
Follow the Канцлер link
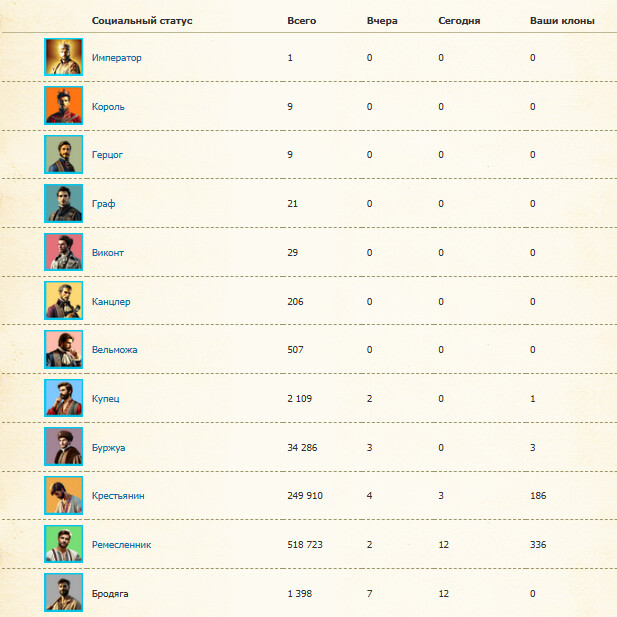(111, 301)
